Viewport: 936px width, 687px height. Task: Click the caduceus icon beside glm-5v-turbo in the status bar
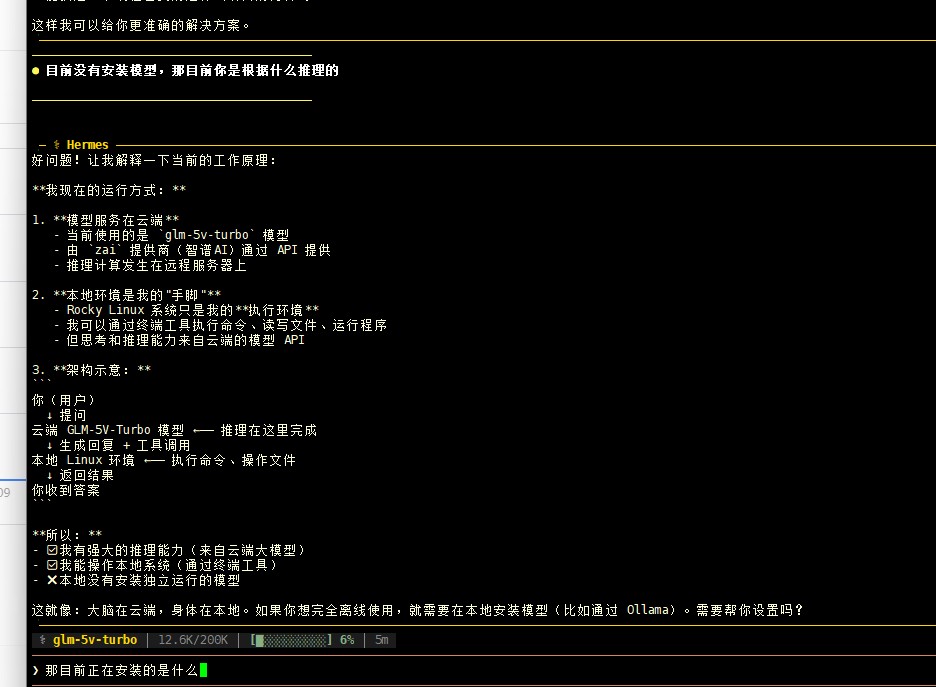click(x=42, y=640)
